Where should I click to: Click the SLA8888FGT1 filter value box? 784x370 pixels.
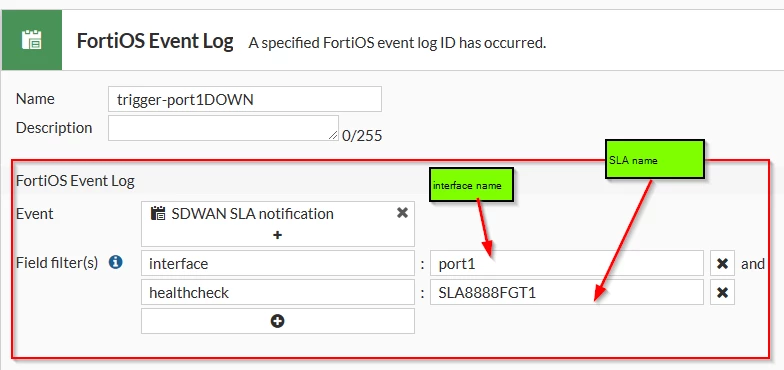pos(566,292)
